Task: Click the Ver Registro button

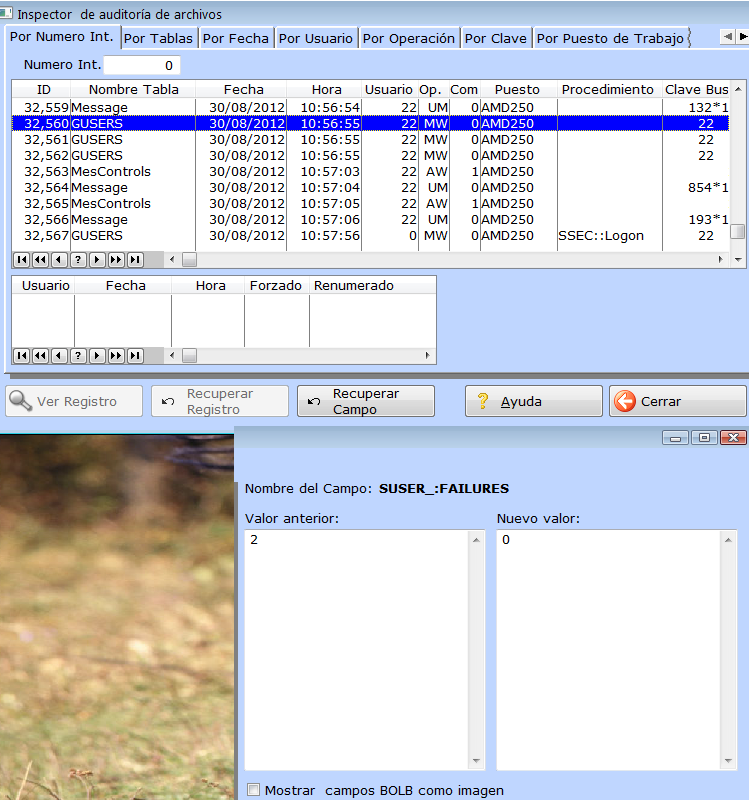Action: pos(74,402)
